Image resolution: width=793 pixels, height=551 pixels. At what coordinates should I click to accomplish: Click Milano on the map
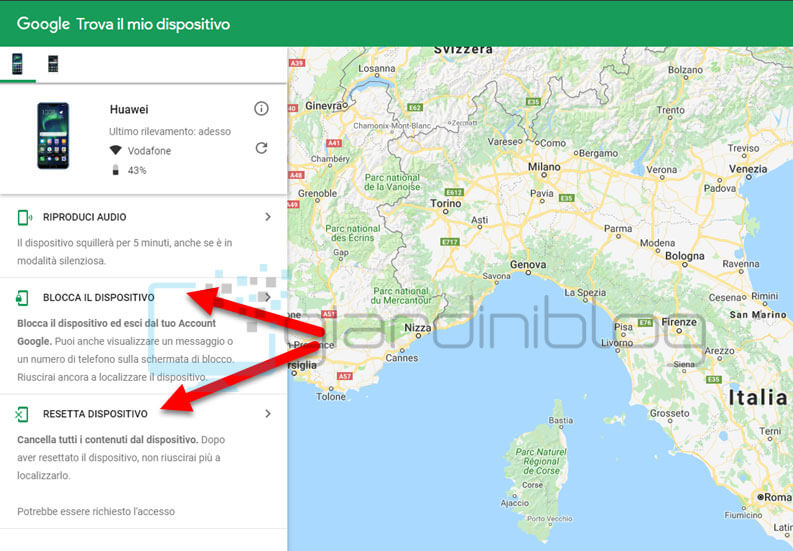[544, 166]
